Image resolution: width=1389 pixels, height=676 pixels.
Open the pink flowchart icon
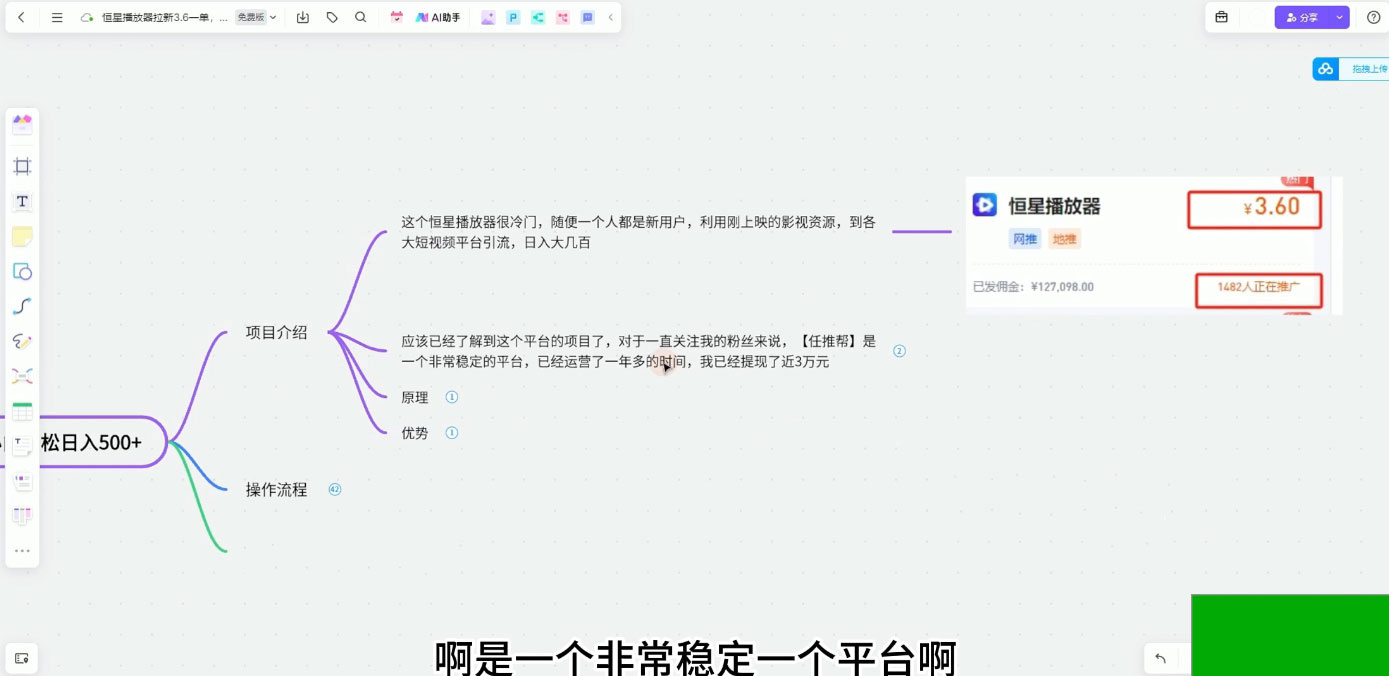(x=563, y=17)
